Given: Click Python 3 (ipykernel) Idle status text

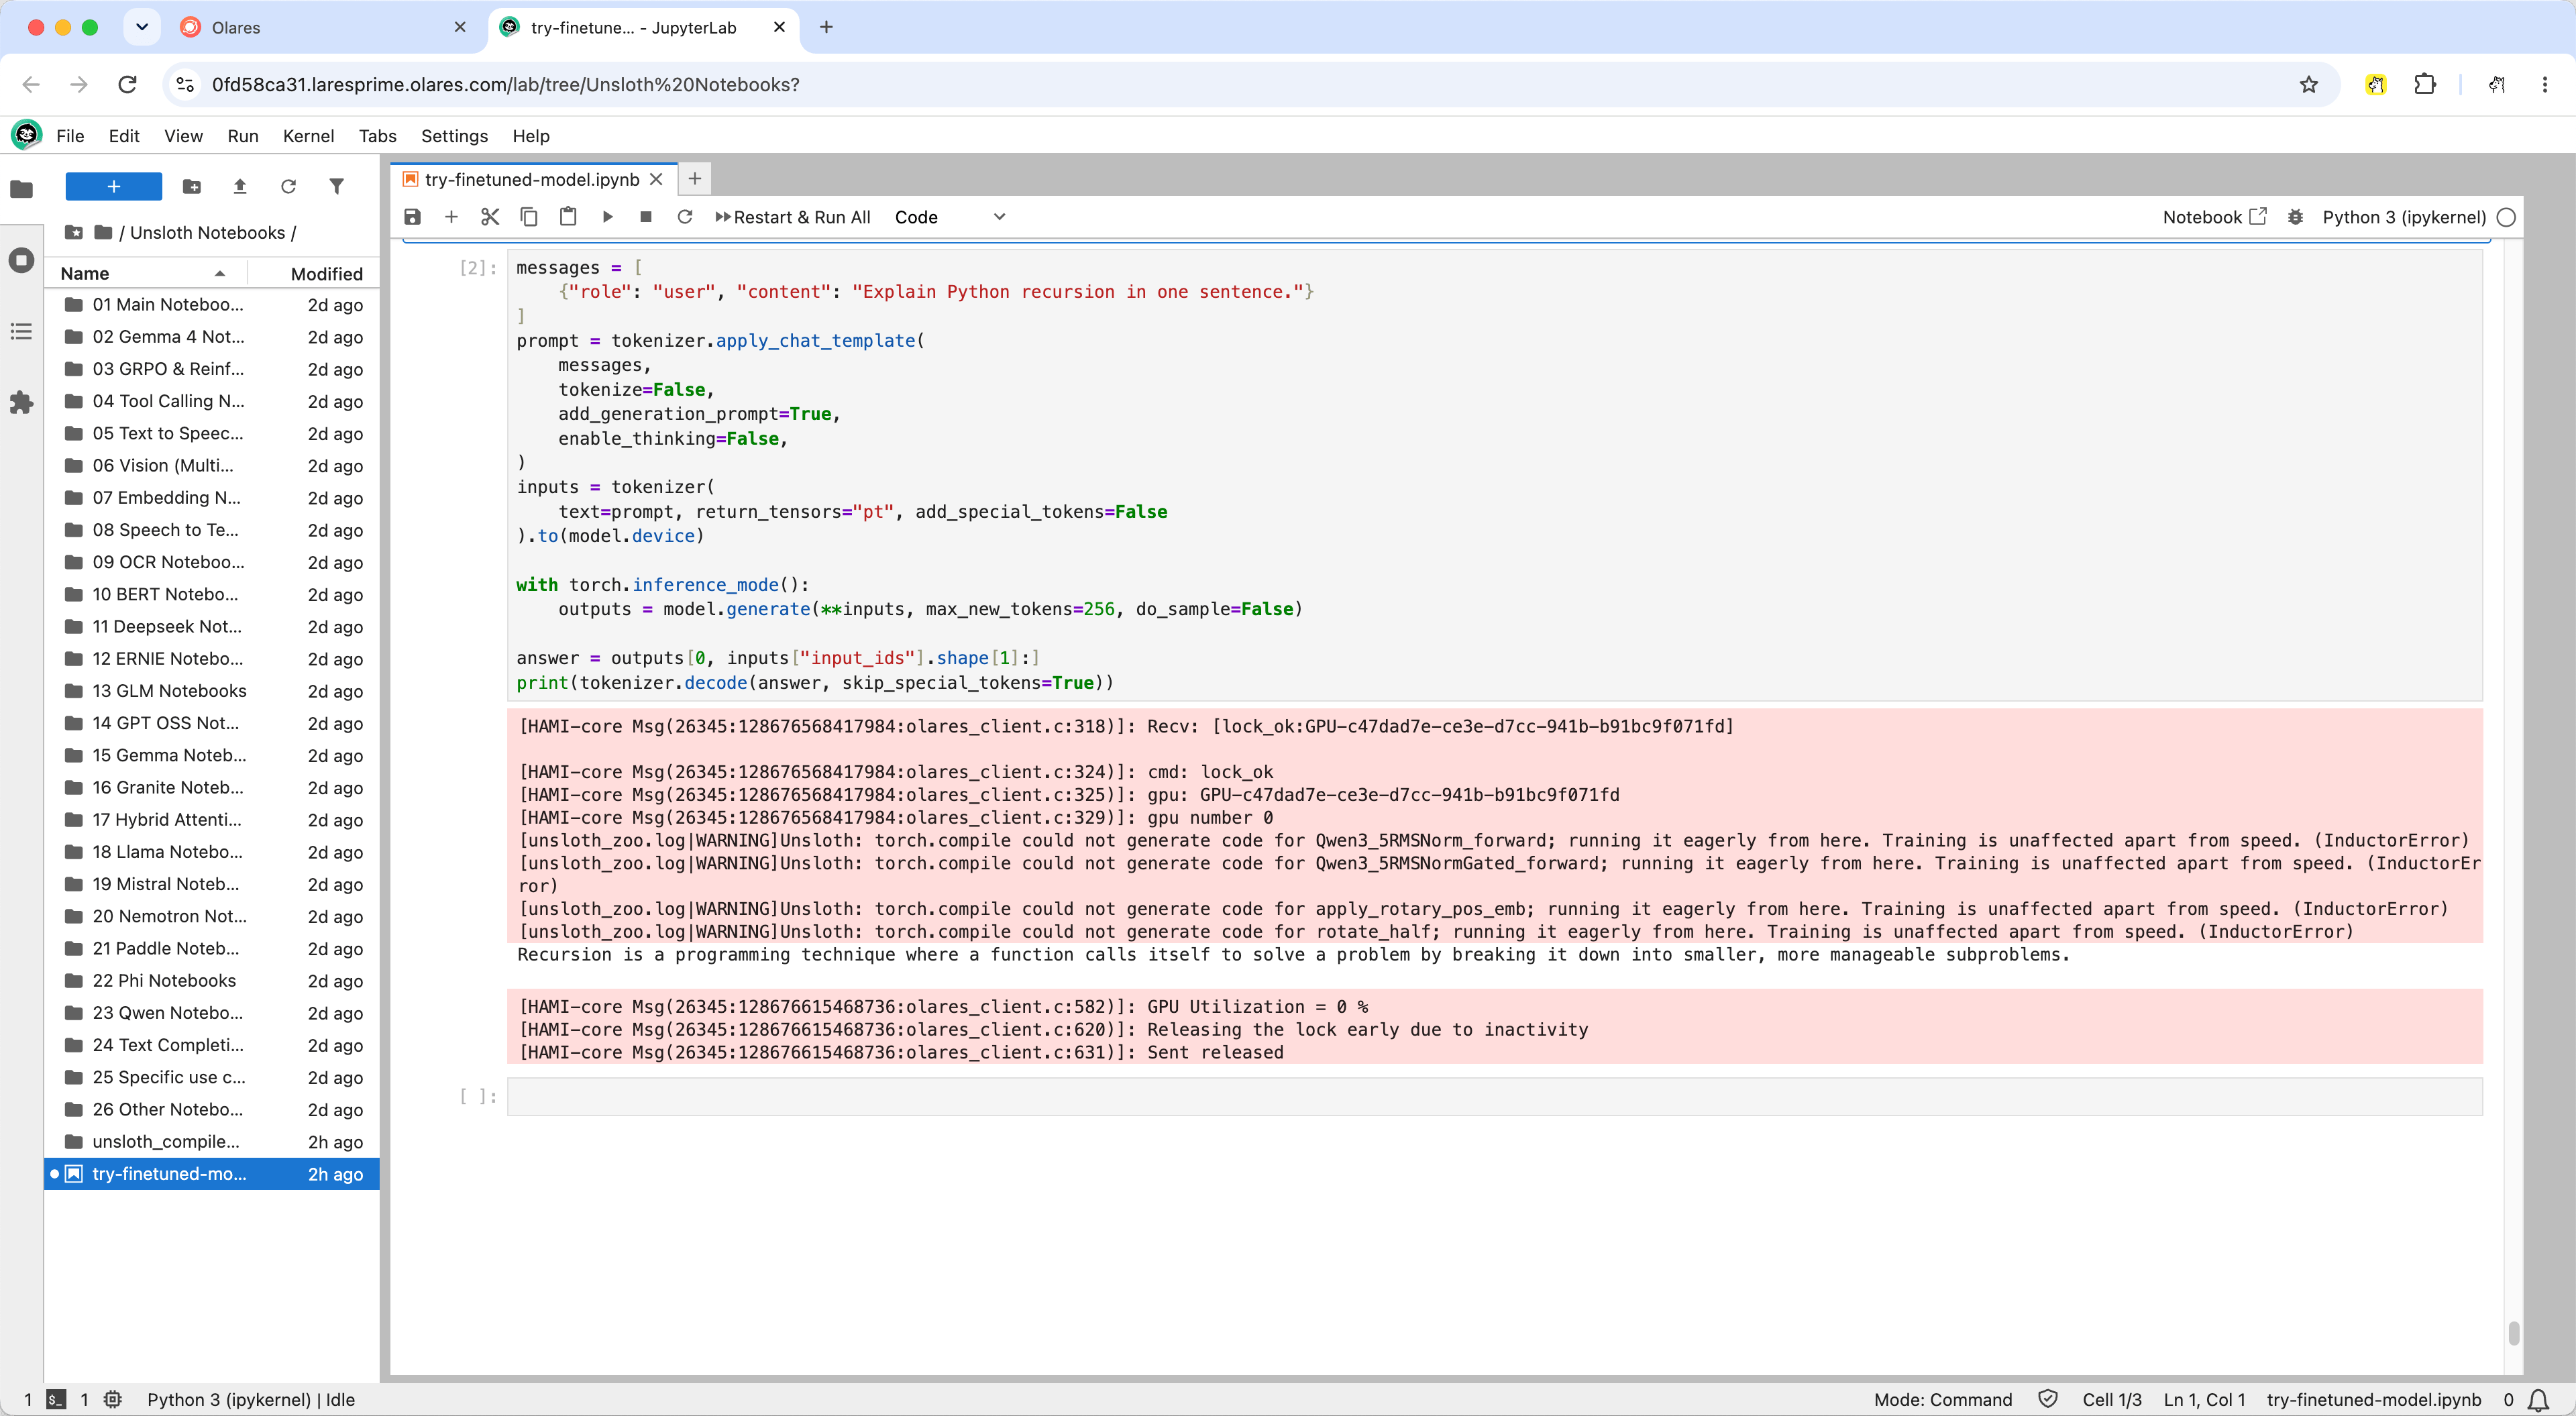Looking at the screenshot, I should tap(251, 1399).
